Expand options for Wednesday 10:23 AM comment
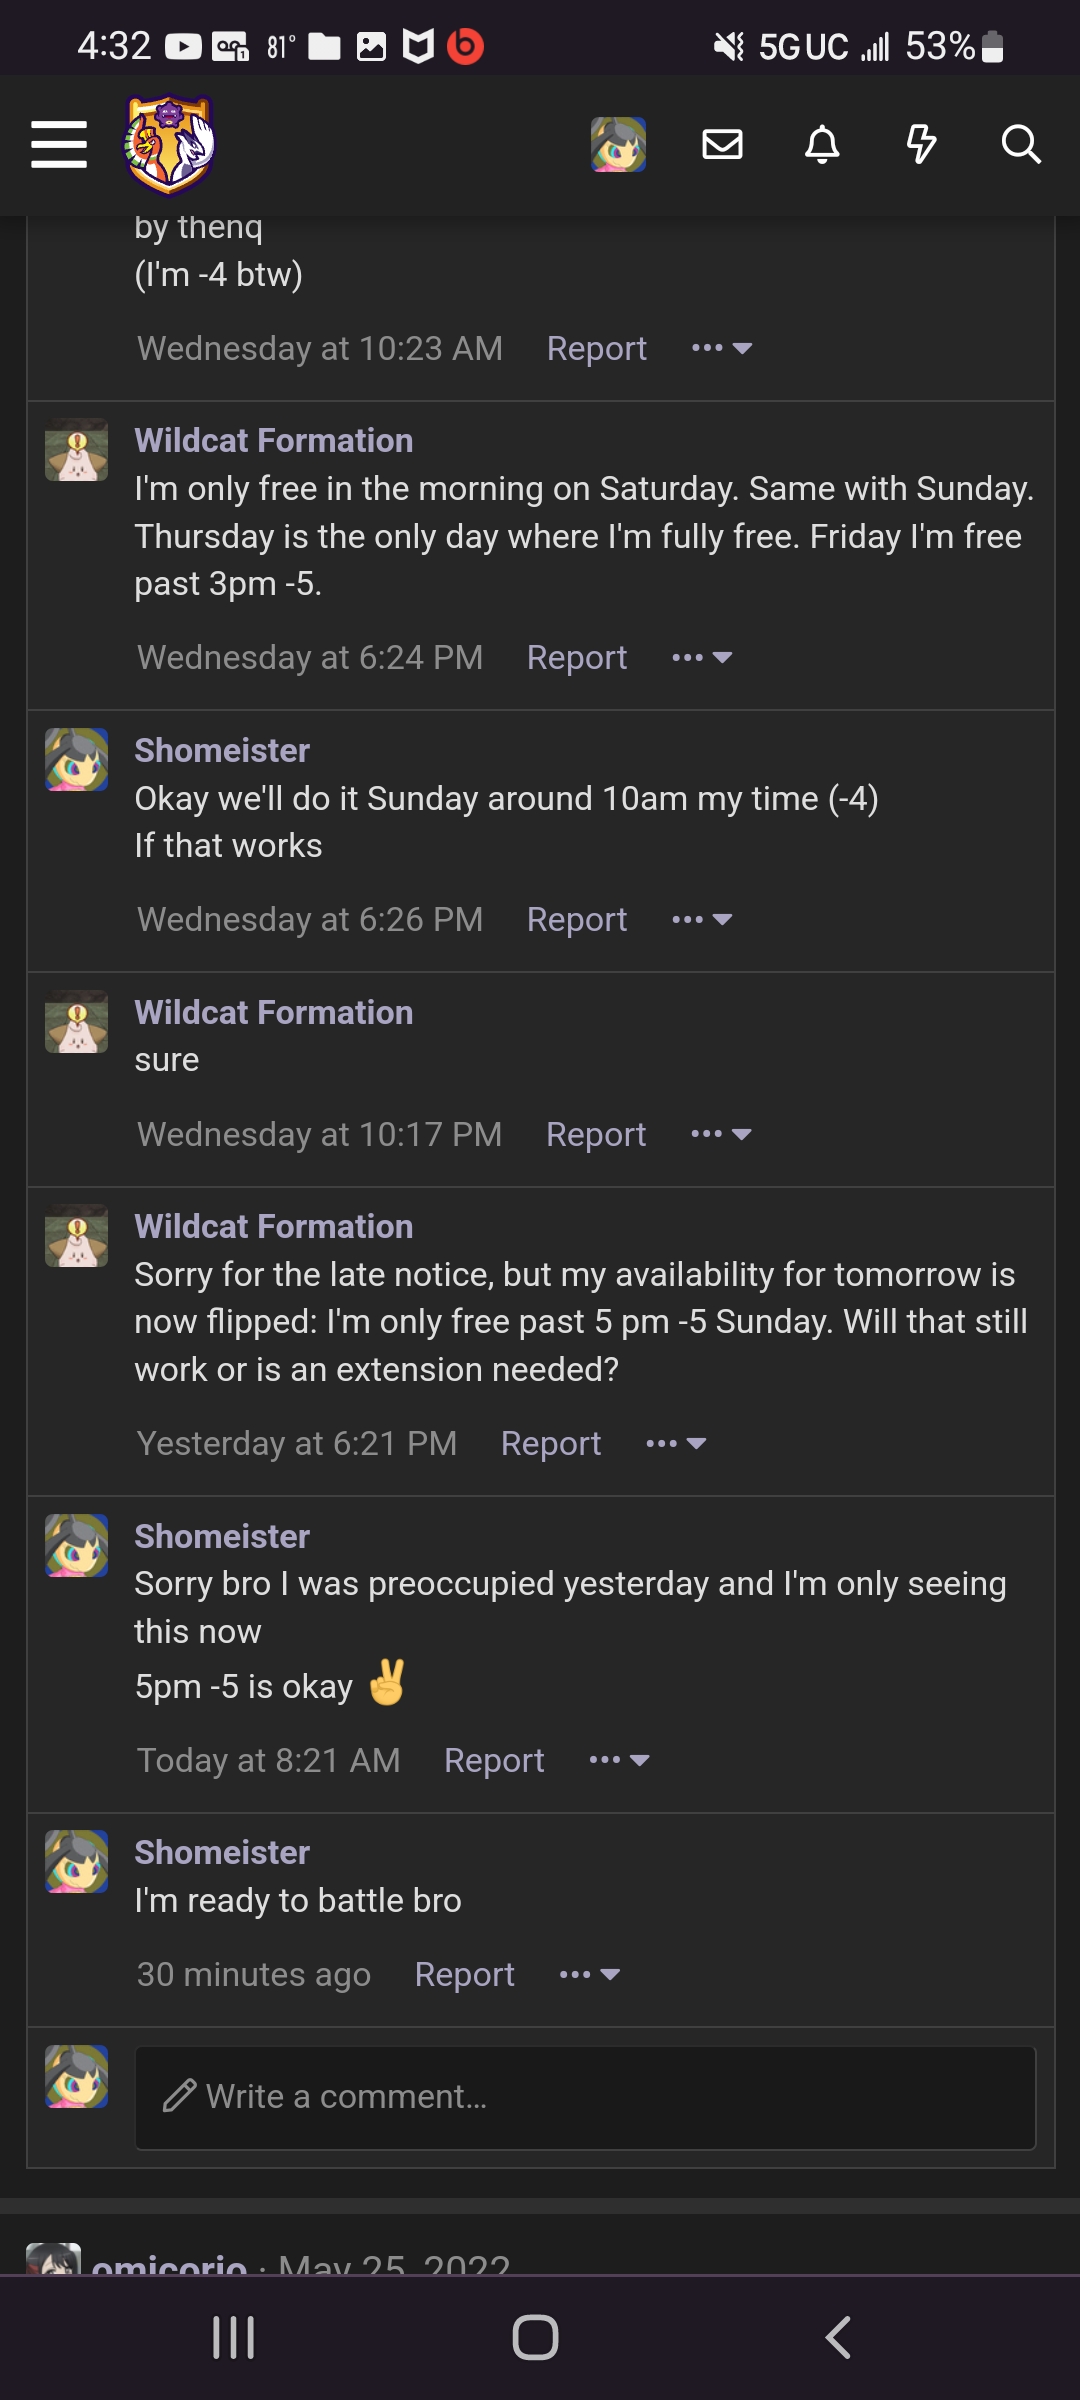Image resolution: width=1080 pixels, height=2400 pixels. [722, 348]
